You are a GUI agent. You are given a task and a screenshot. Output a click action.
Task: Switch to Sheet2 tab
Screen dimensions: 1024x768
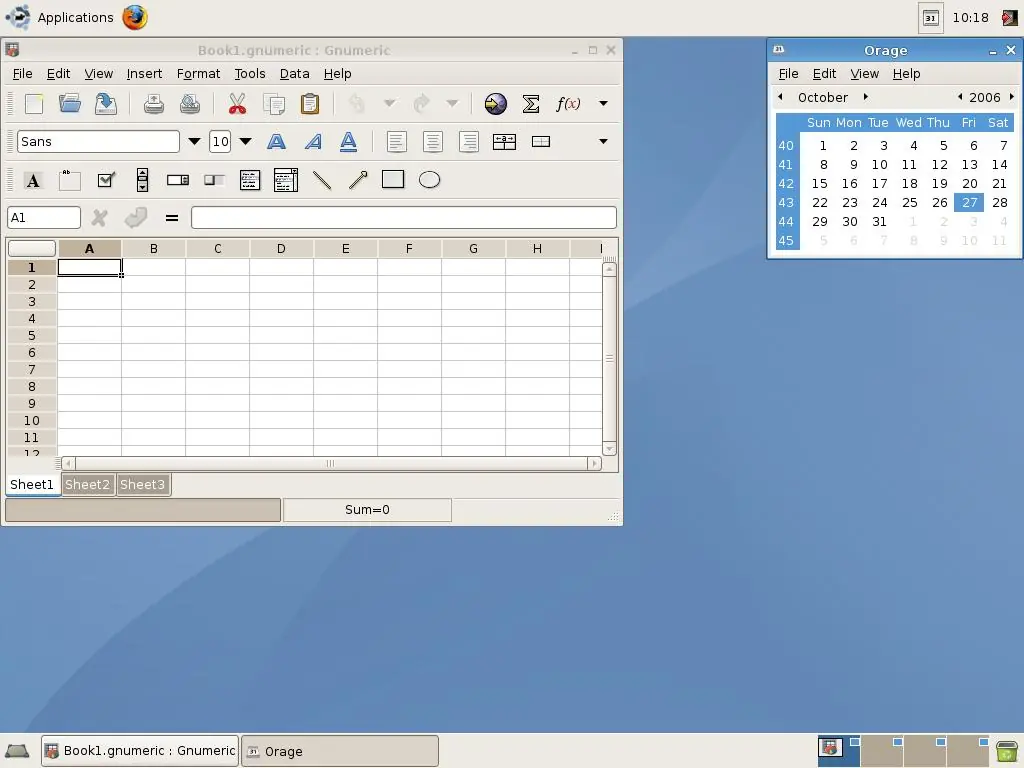pos(88,485)
